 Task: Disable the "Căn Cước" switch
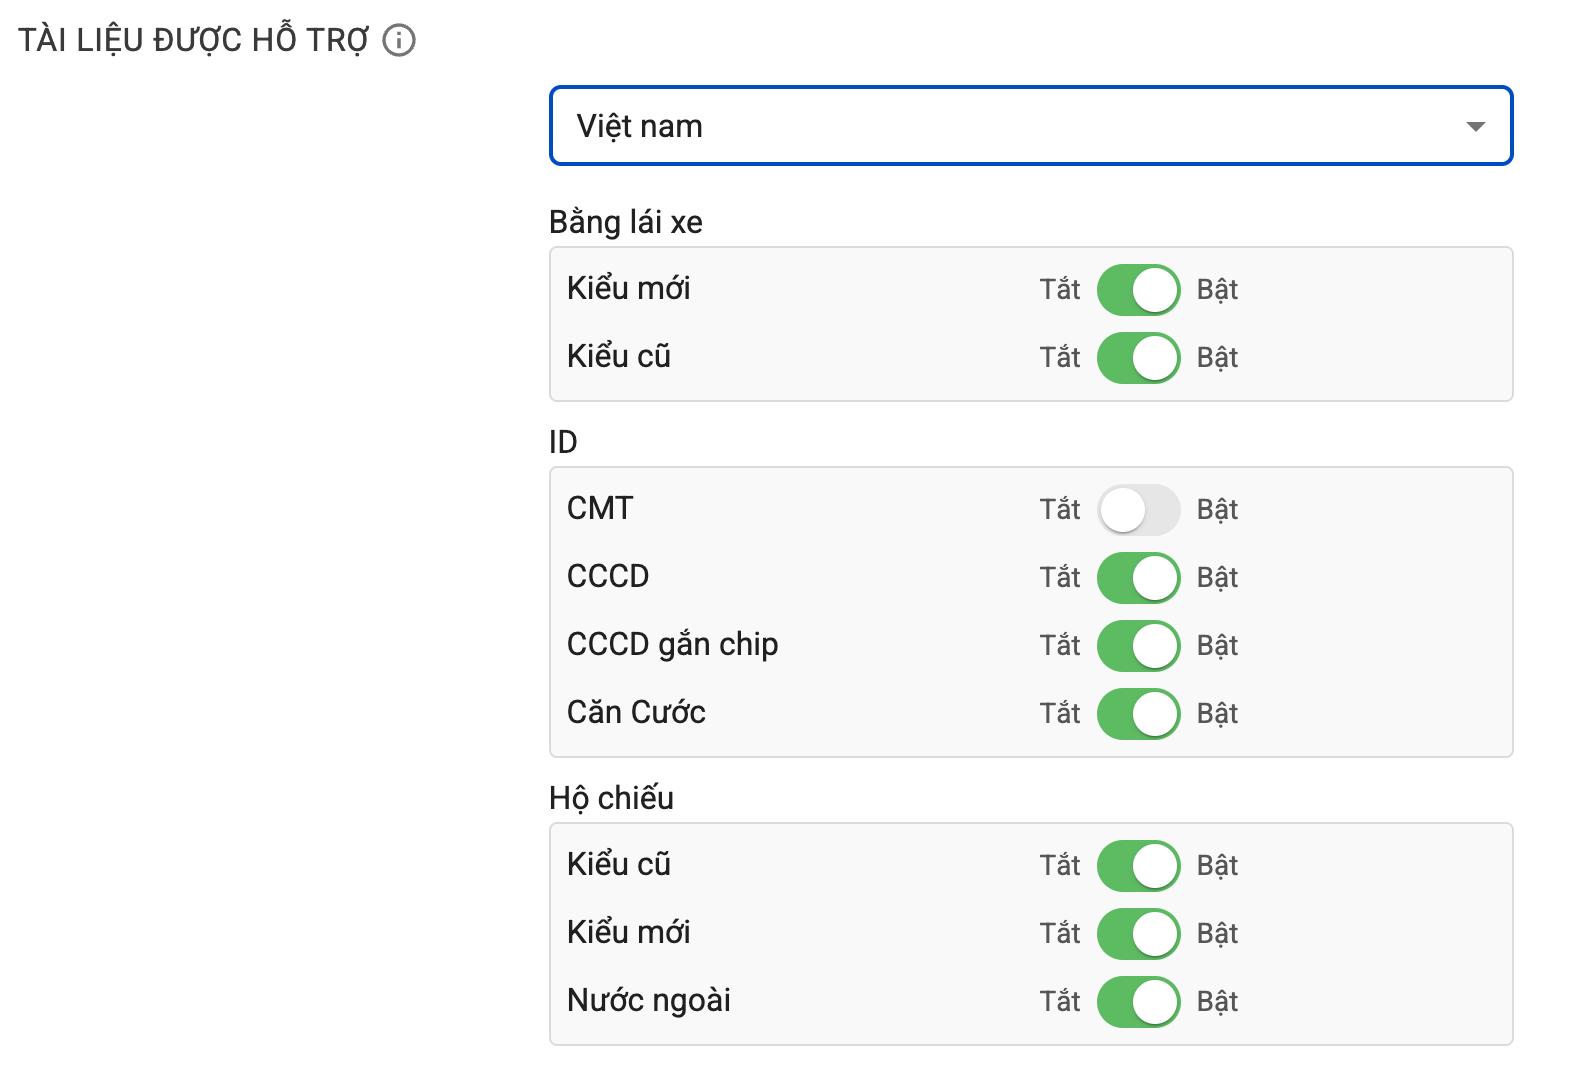(x=1137, y=713)
